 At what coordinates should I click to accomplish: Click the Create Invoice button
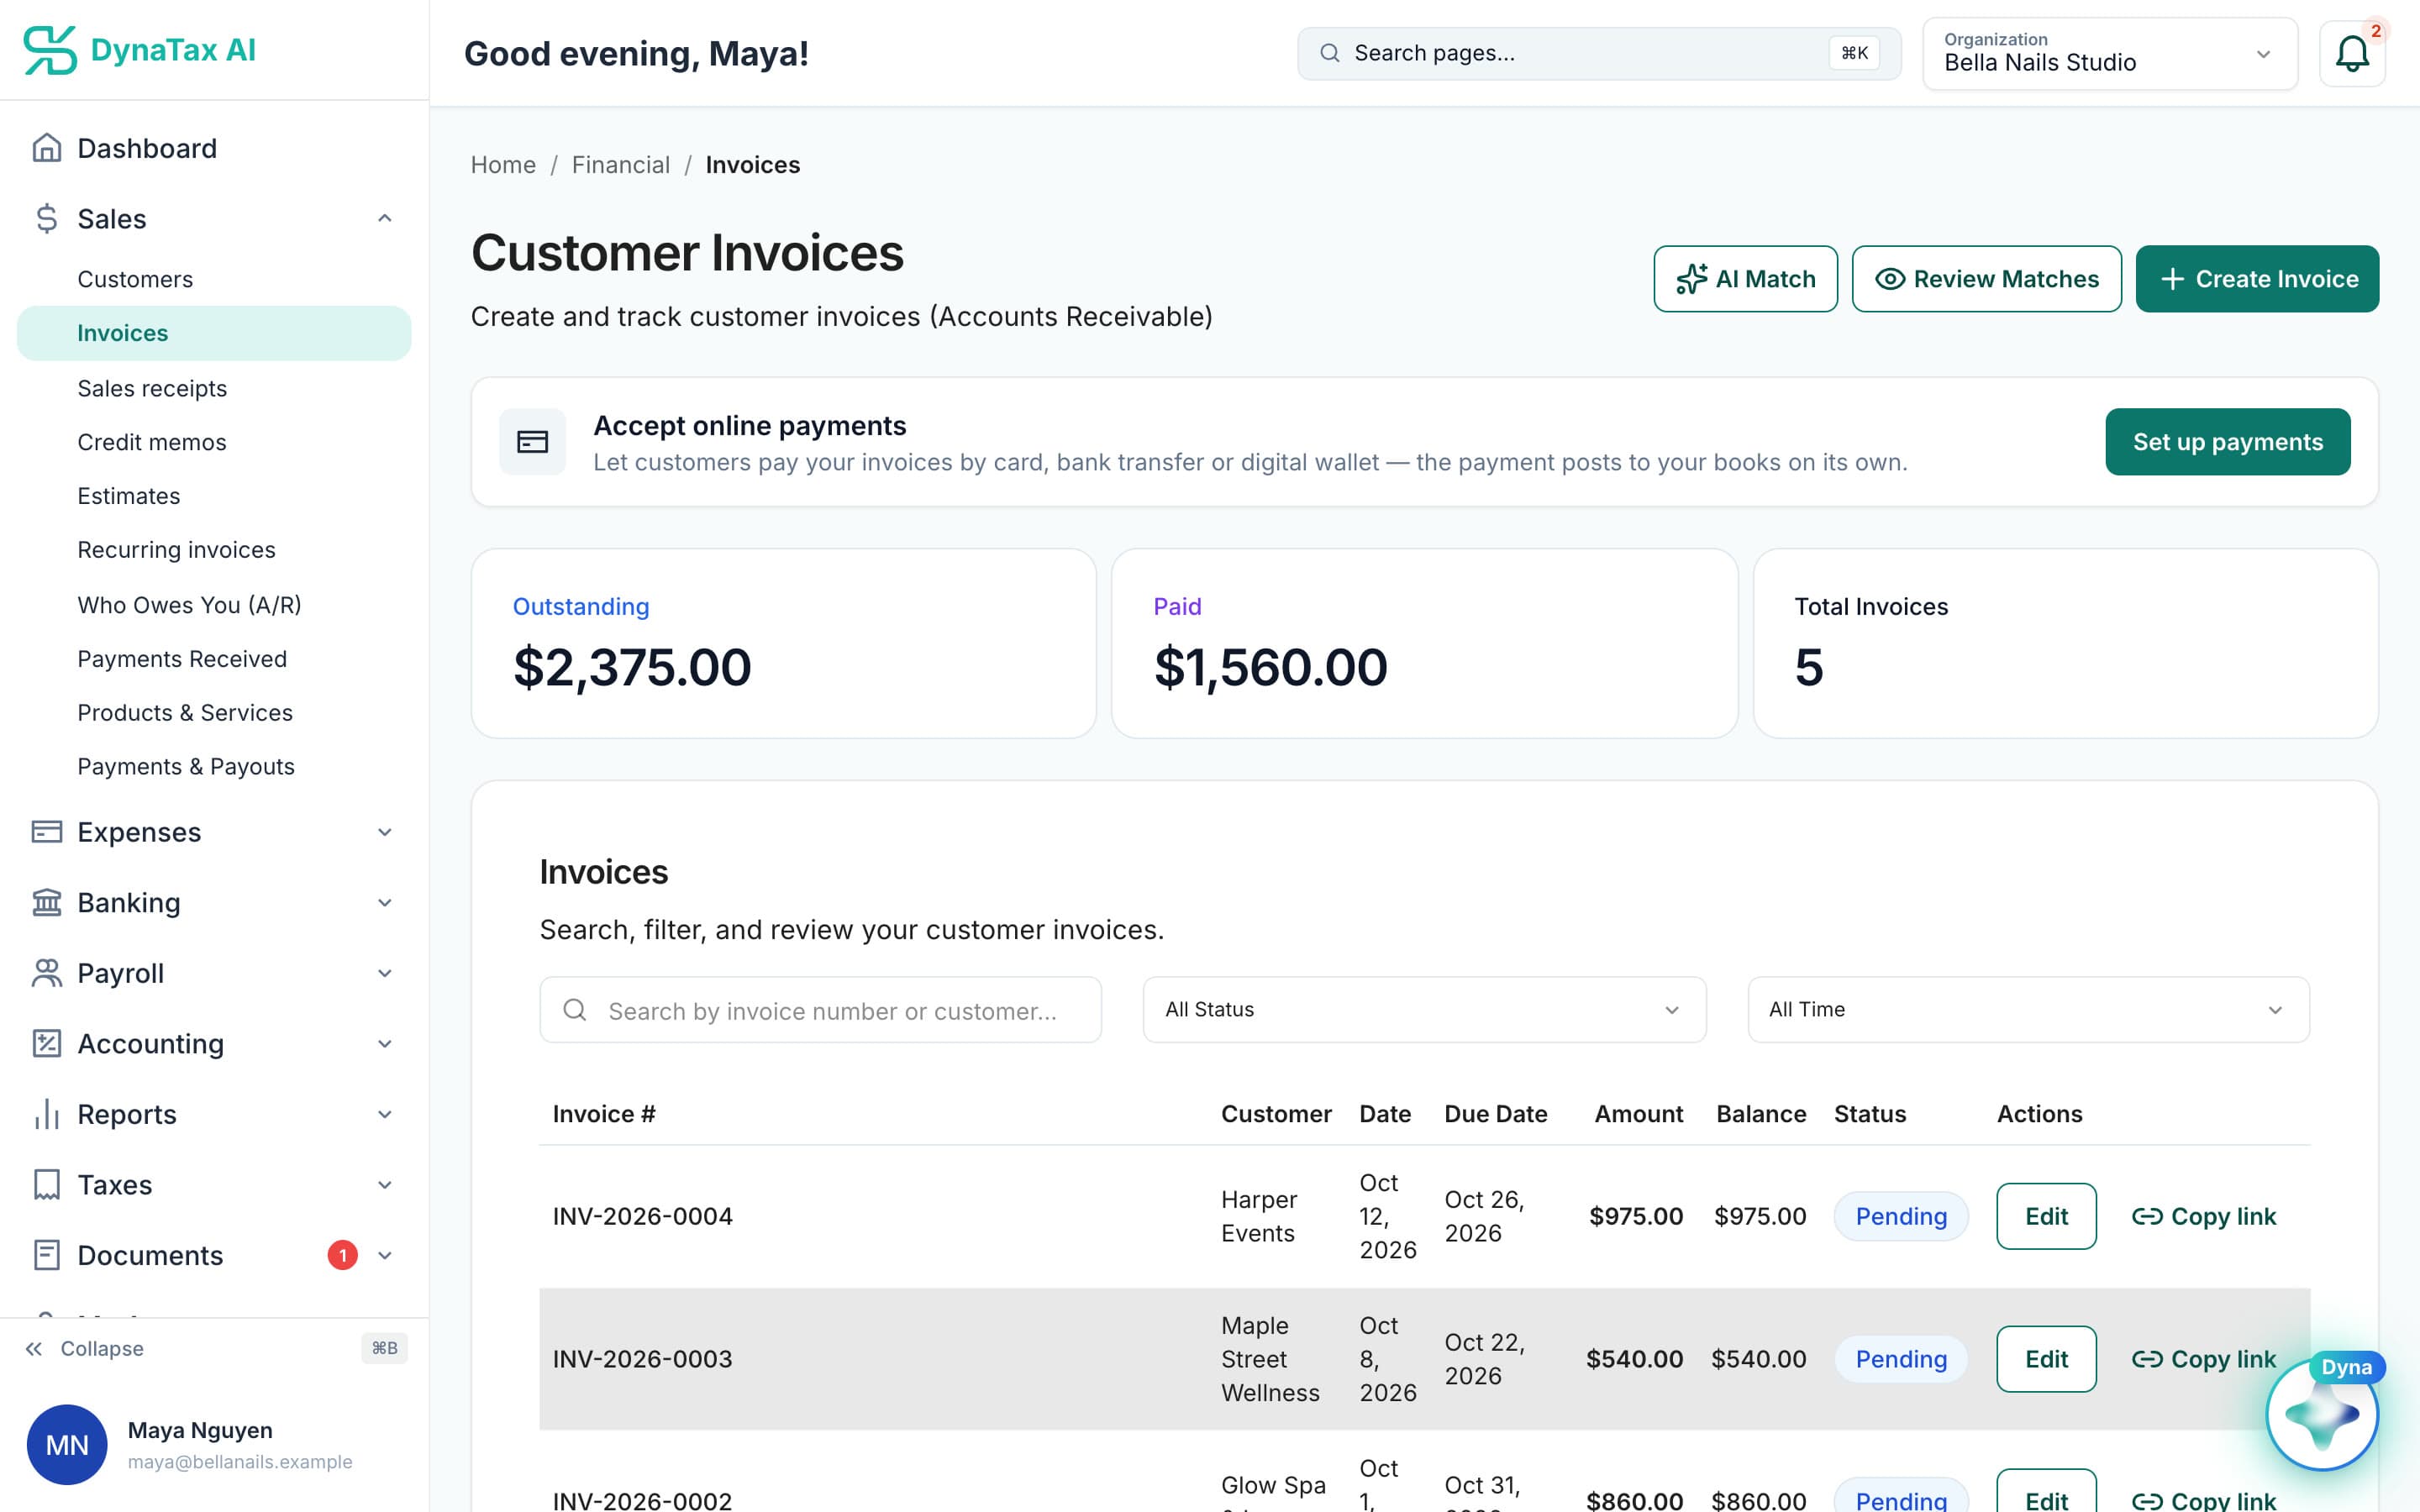2257,279
